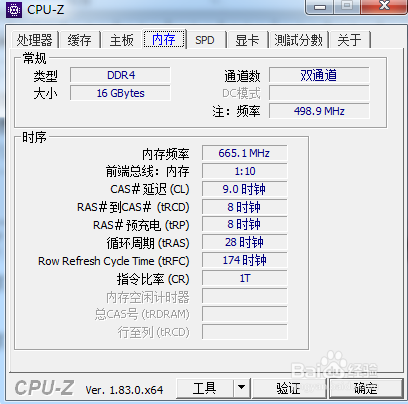Click the 1:10 FSB ratio value
The image size is (408, 404).
[x=244, y=171]
